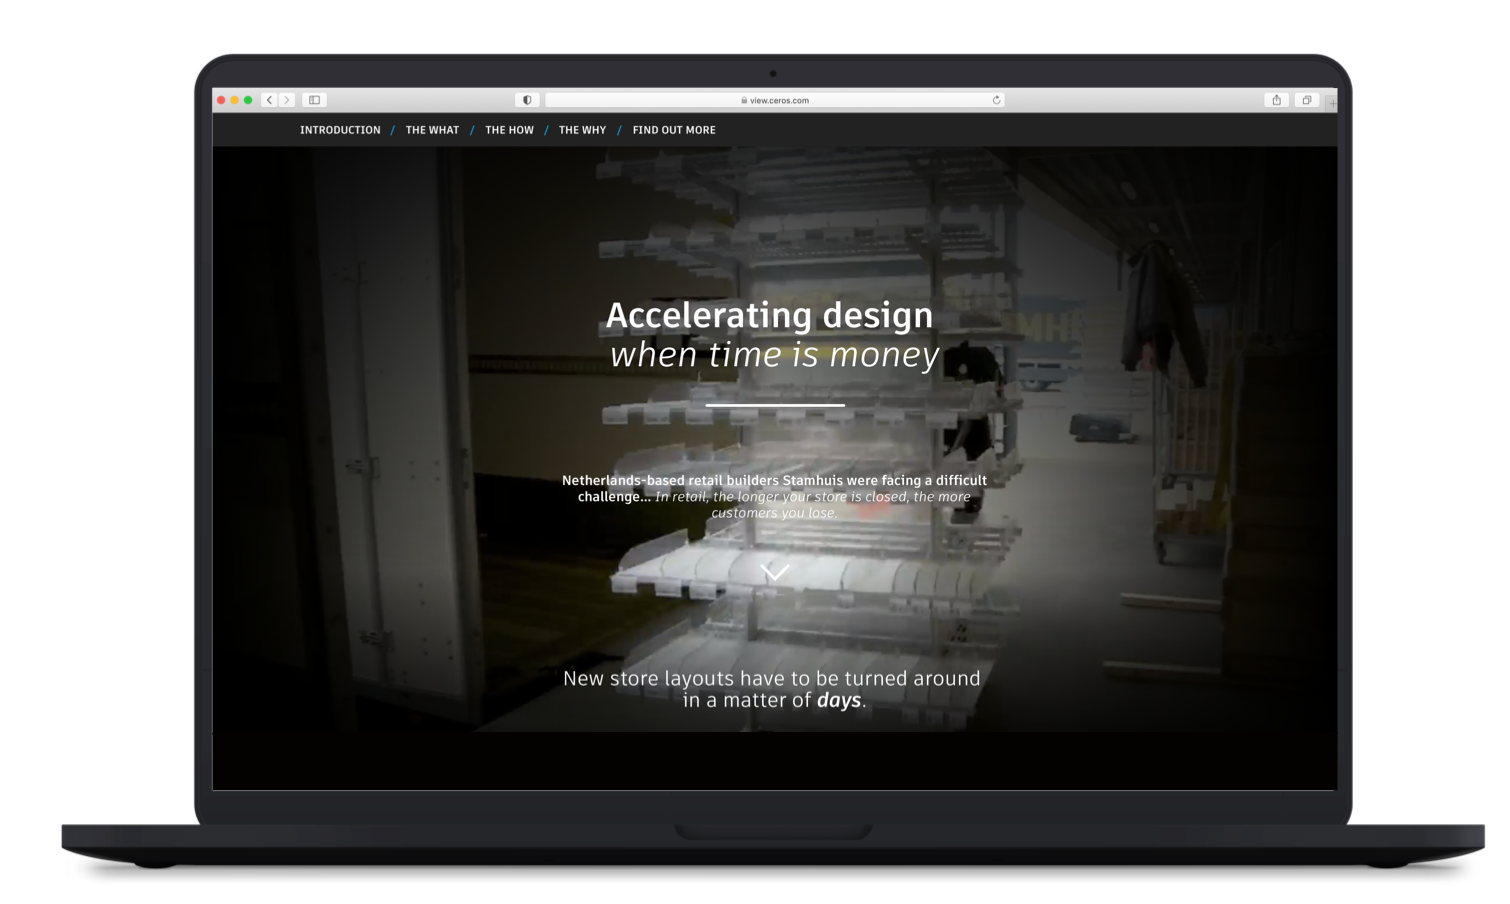Image resolution: width=1510 pixels, height=904 pixels.
Task: Reload the view.ceros.com page
Action: coord(996,100)
